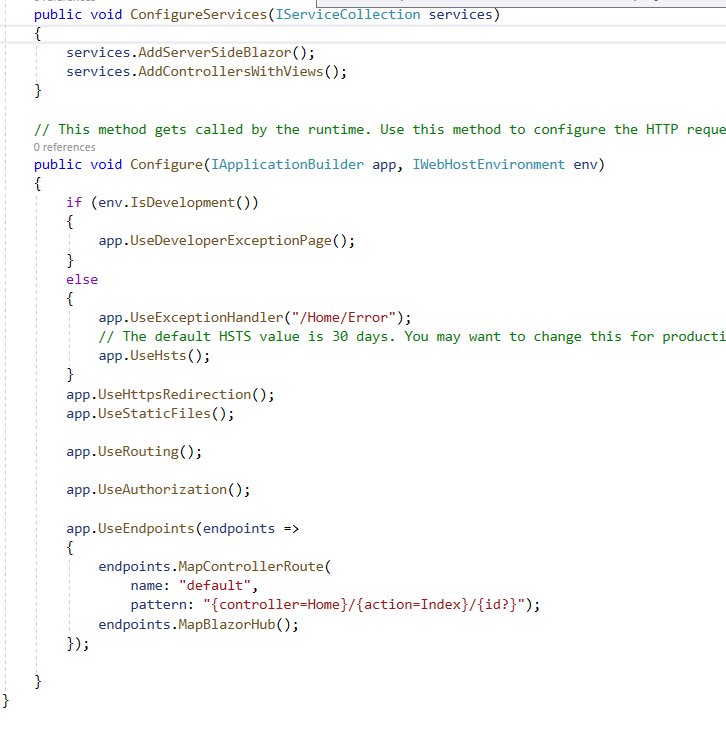Select the "default" route name string

click(215, 585)
